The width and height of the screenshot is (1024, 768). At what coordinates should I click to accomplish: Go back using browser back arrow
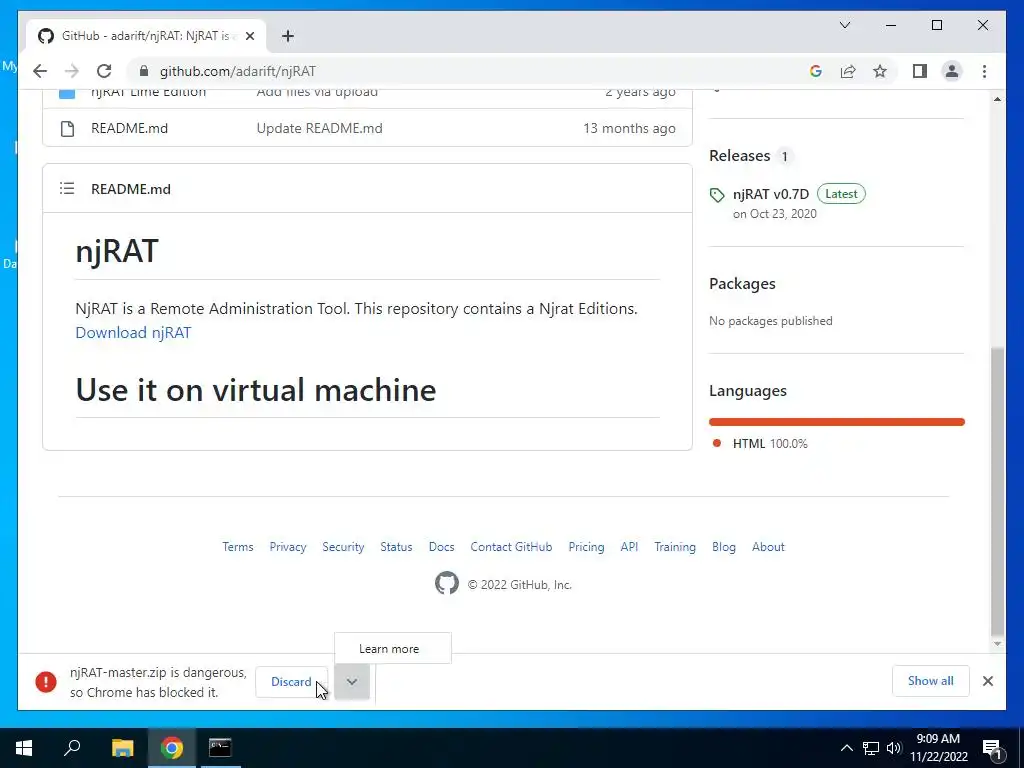click(x=40, y=71)
